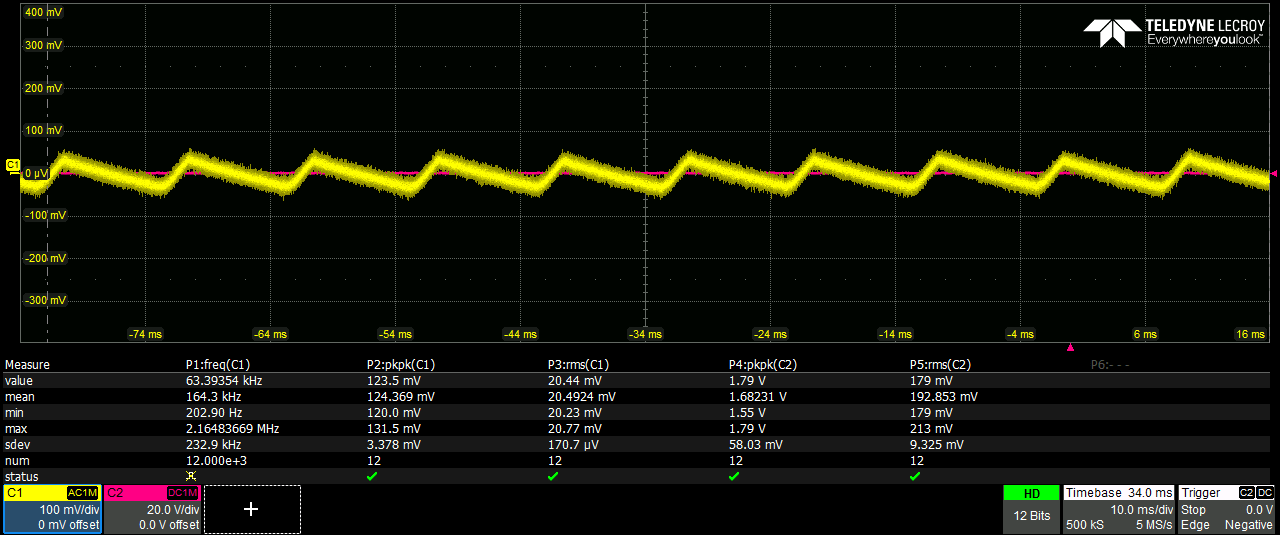
Task: Click the P1 status warning icon
Action: point(191,476)
